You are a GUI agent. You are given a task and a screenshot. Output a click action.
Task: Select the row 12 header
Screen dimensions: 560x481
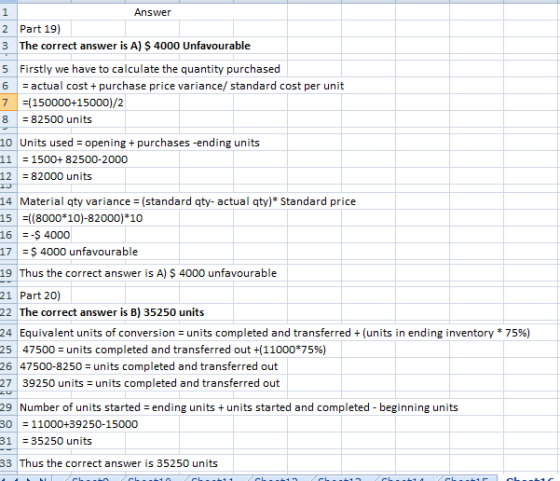tap(8, 176)
